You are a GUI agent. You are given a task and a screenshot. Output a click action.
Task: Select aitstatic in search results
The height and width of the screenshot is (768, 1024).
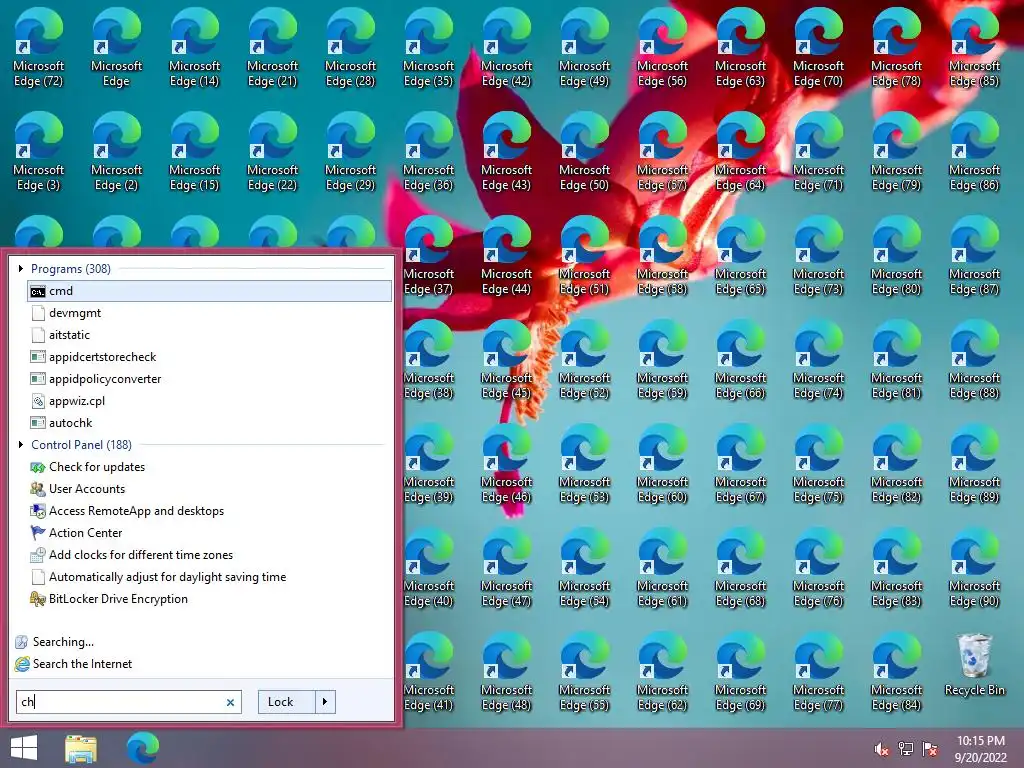pos(209,335)
